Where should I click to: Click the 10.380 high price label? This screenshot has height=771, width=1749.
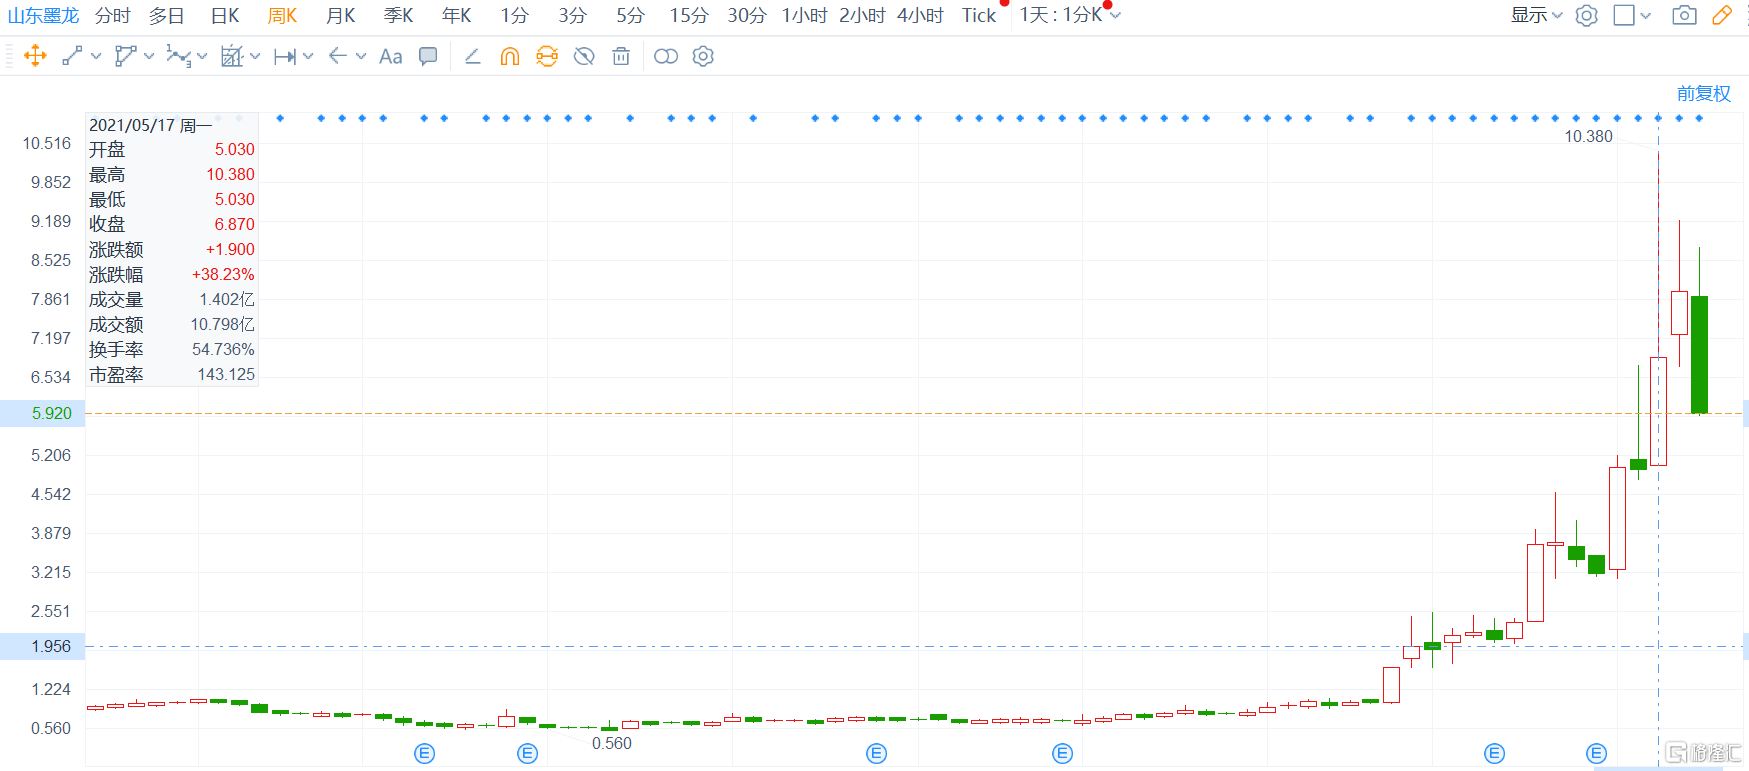[1589, 136]
